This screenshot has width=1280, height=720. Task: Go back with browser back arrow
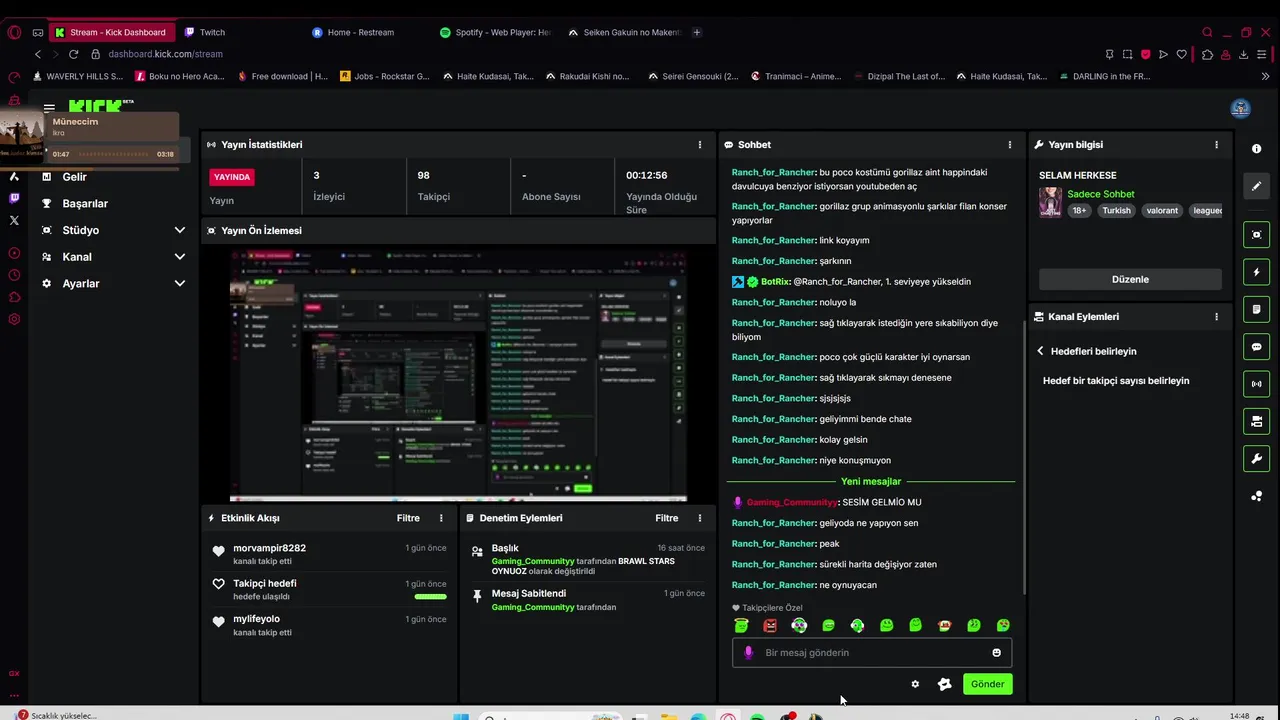(38, 54)
